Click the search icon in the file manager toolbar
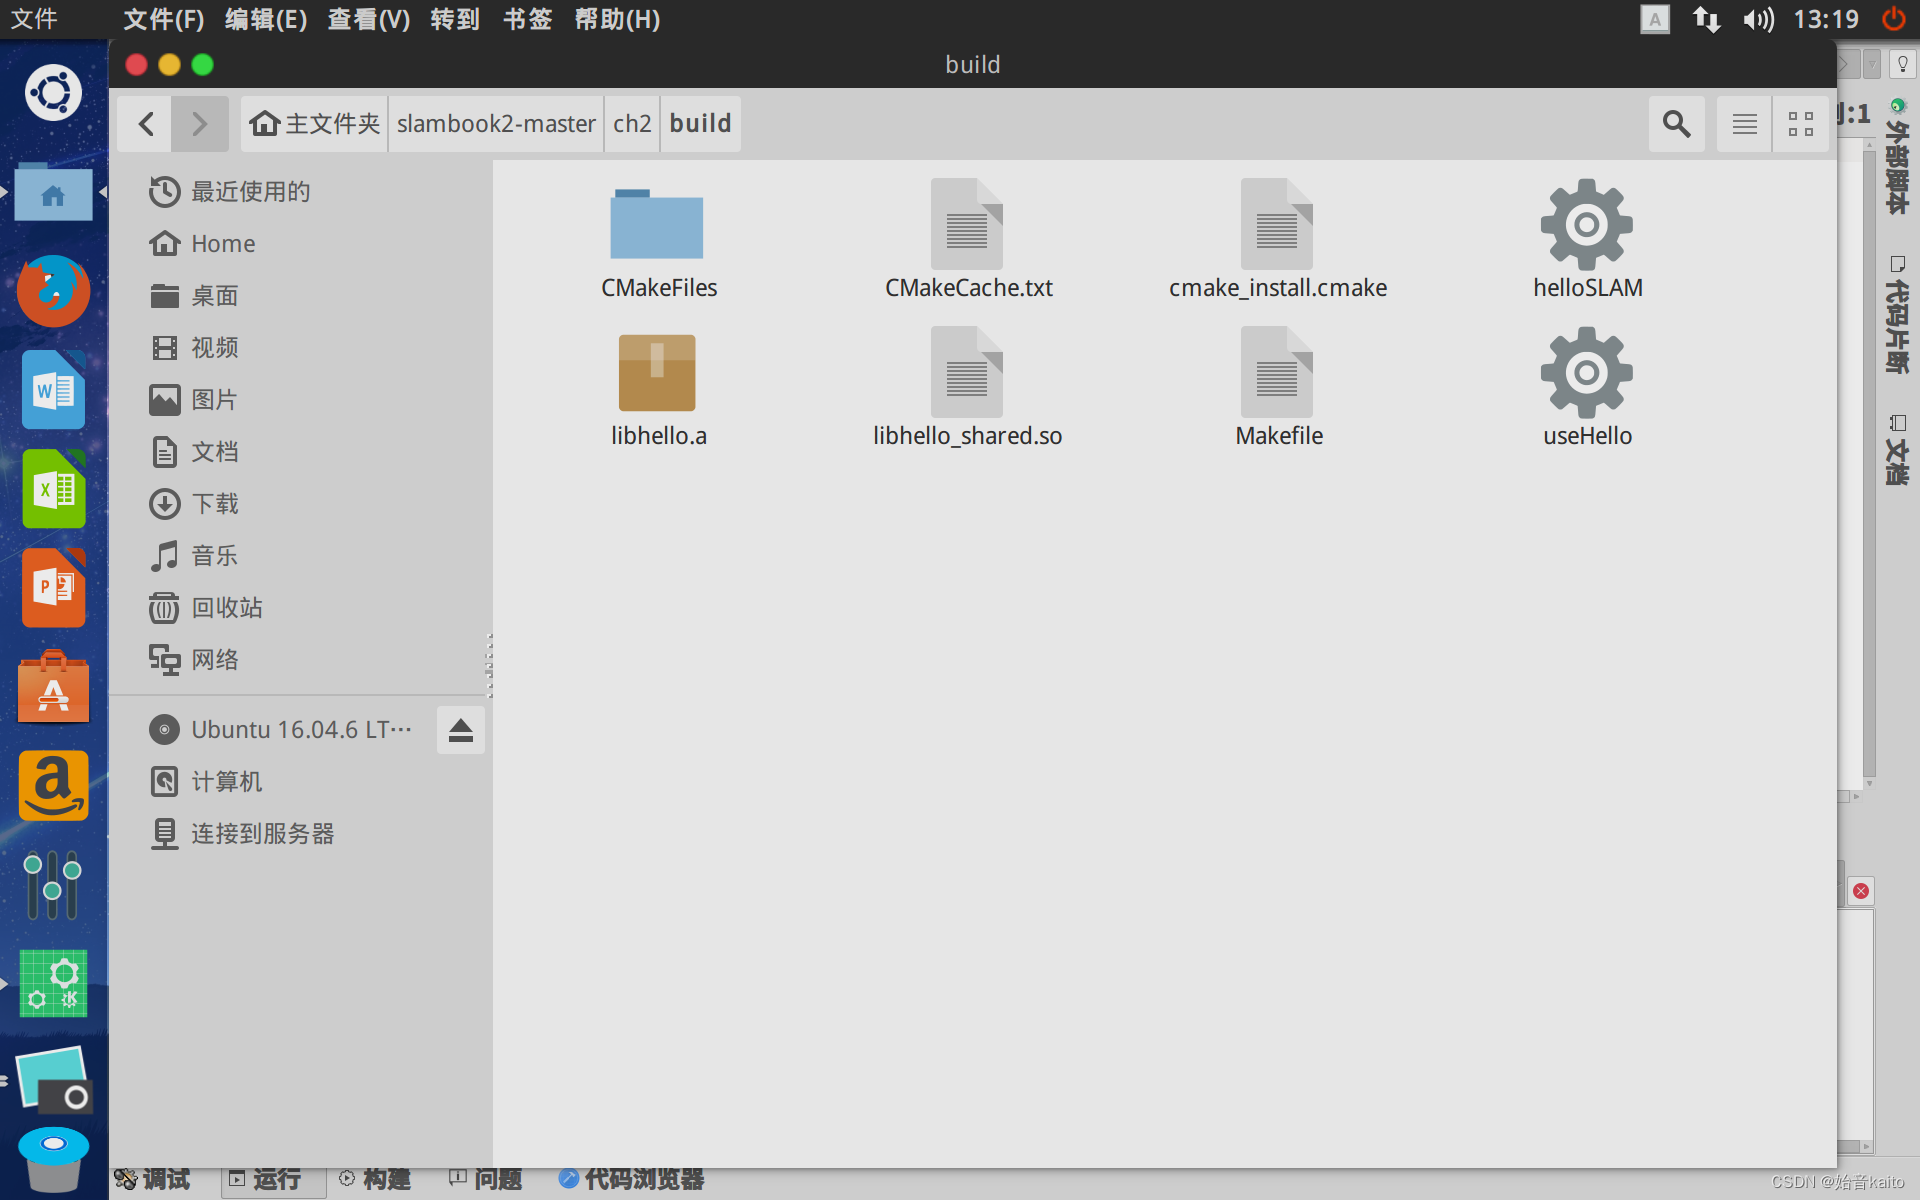Screen dimensions: 1920x1200 1676,123
